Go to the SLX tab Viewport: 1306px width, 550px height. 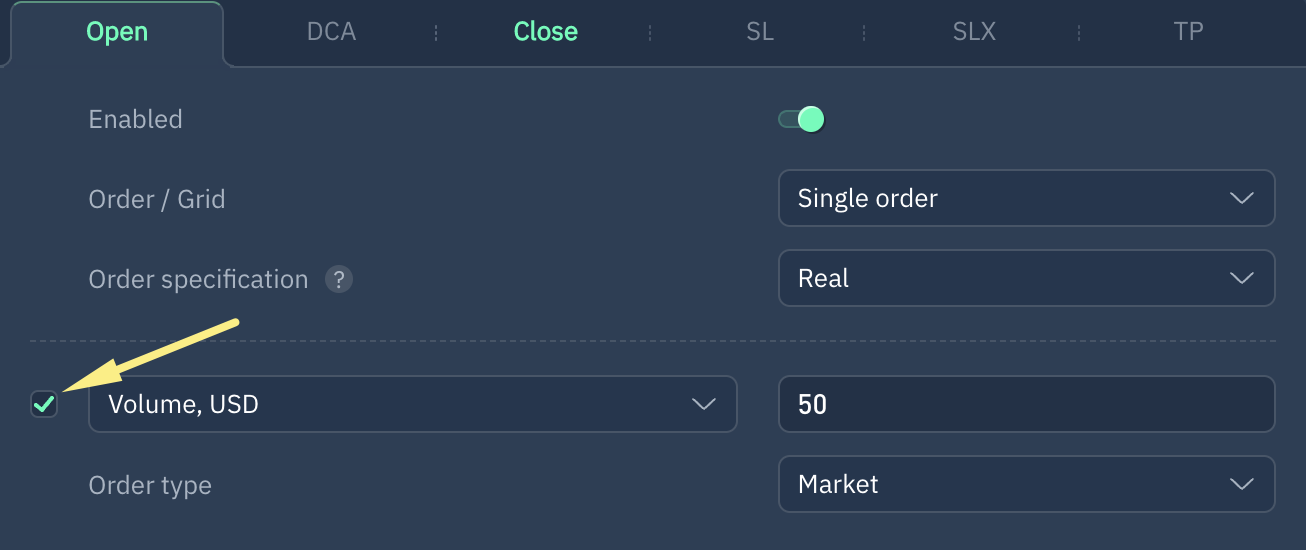[974, 32]
